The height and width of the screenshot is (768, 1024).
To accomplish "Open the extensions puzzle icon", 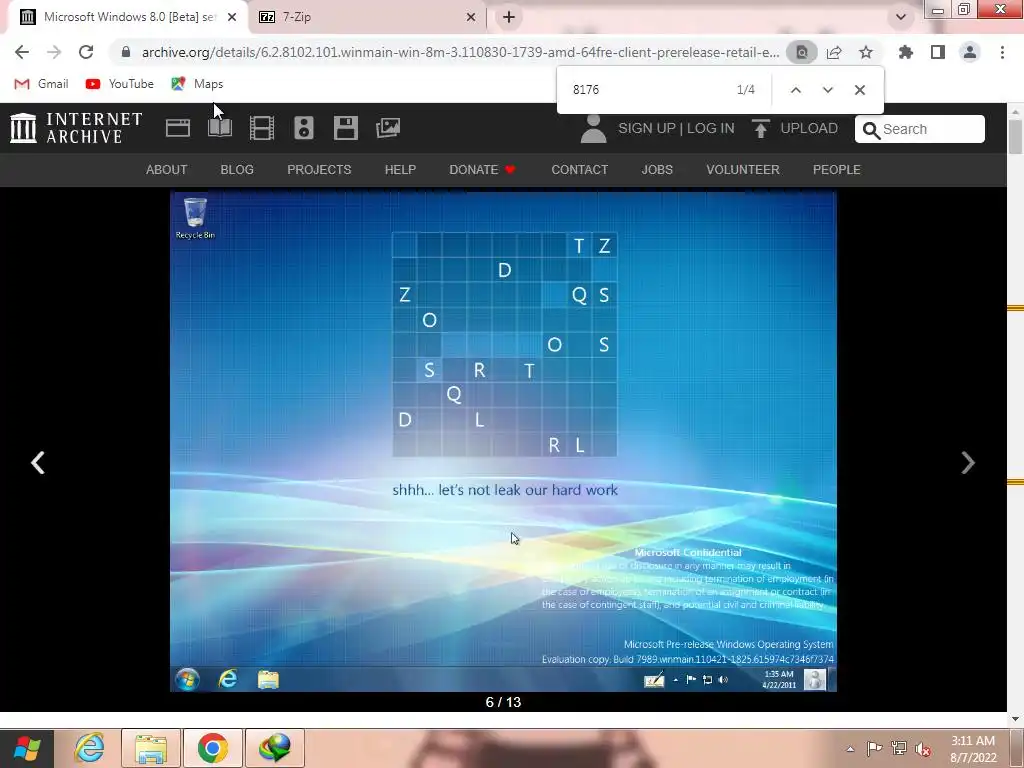I will [906, 52].
